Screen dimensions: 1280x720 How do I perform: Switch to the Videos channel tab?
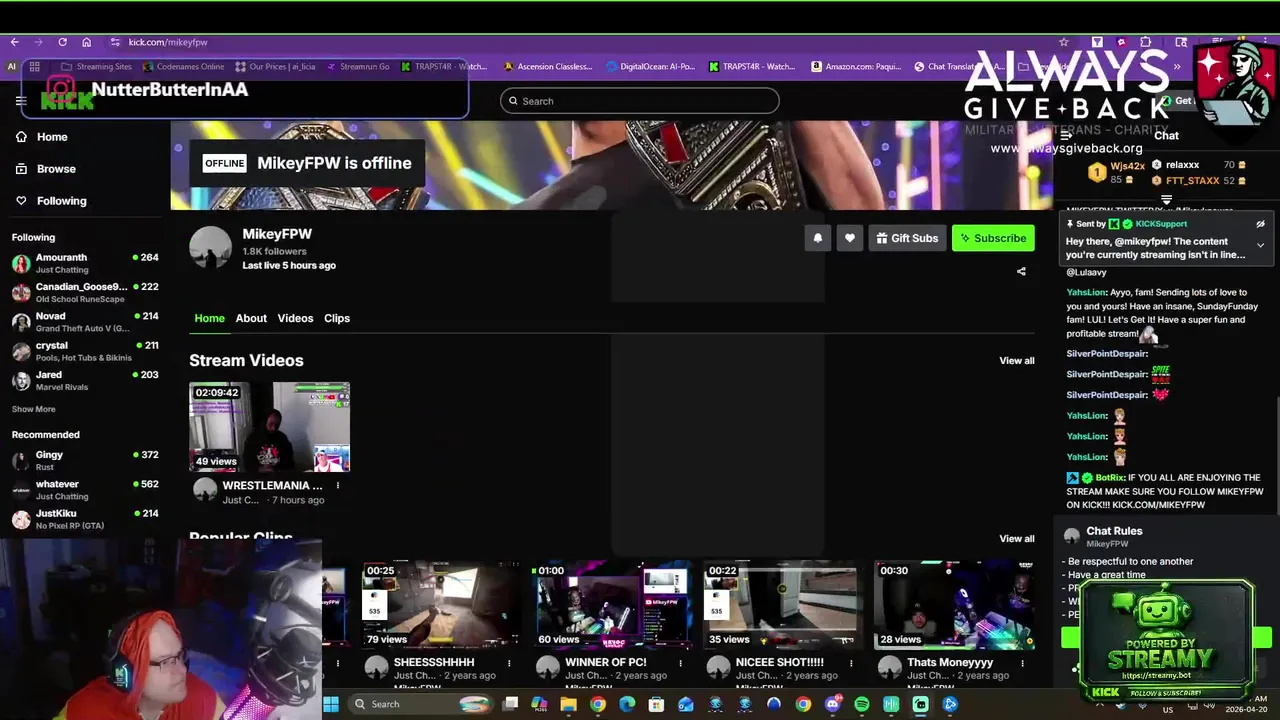click(x=295, y=318)
